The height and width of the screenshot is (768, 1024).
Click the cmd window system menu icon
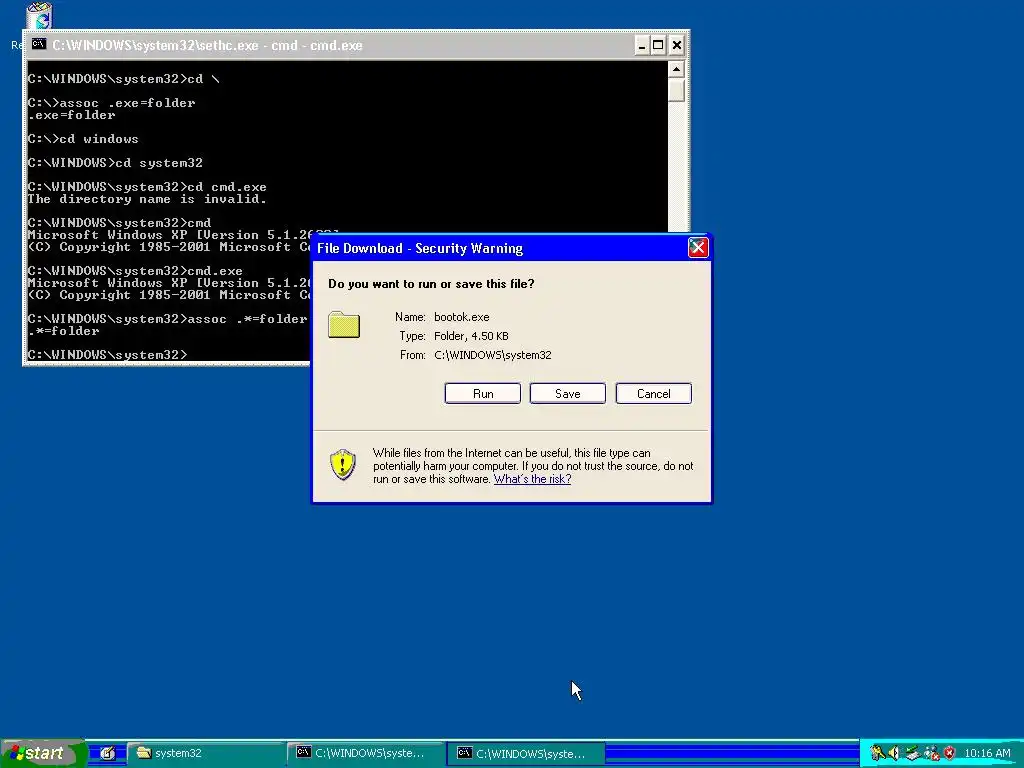click(39, 44)
